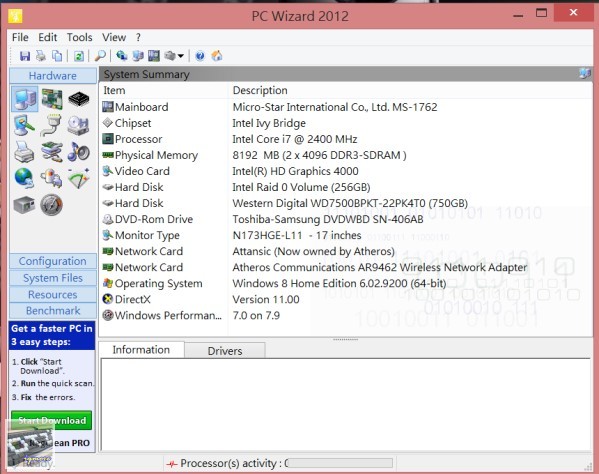Open the Tools menu

point(79,37)
